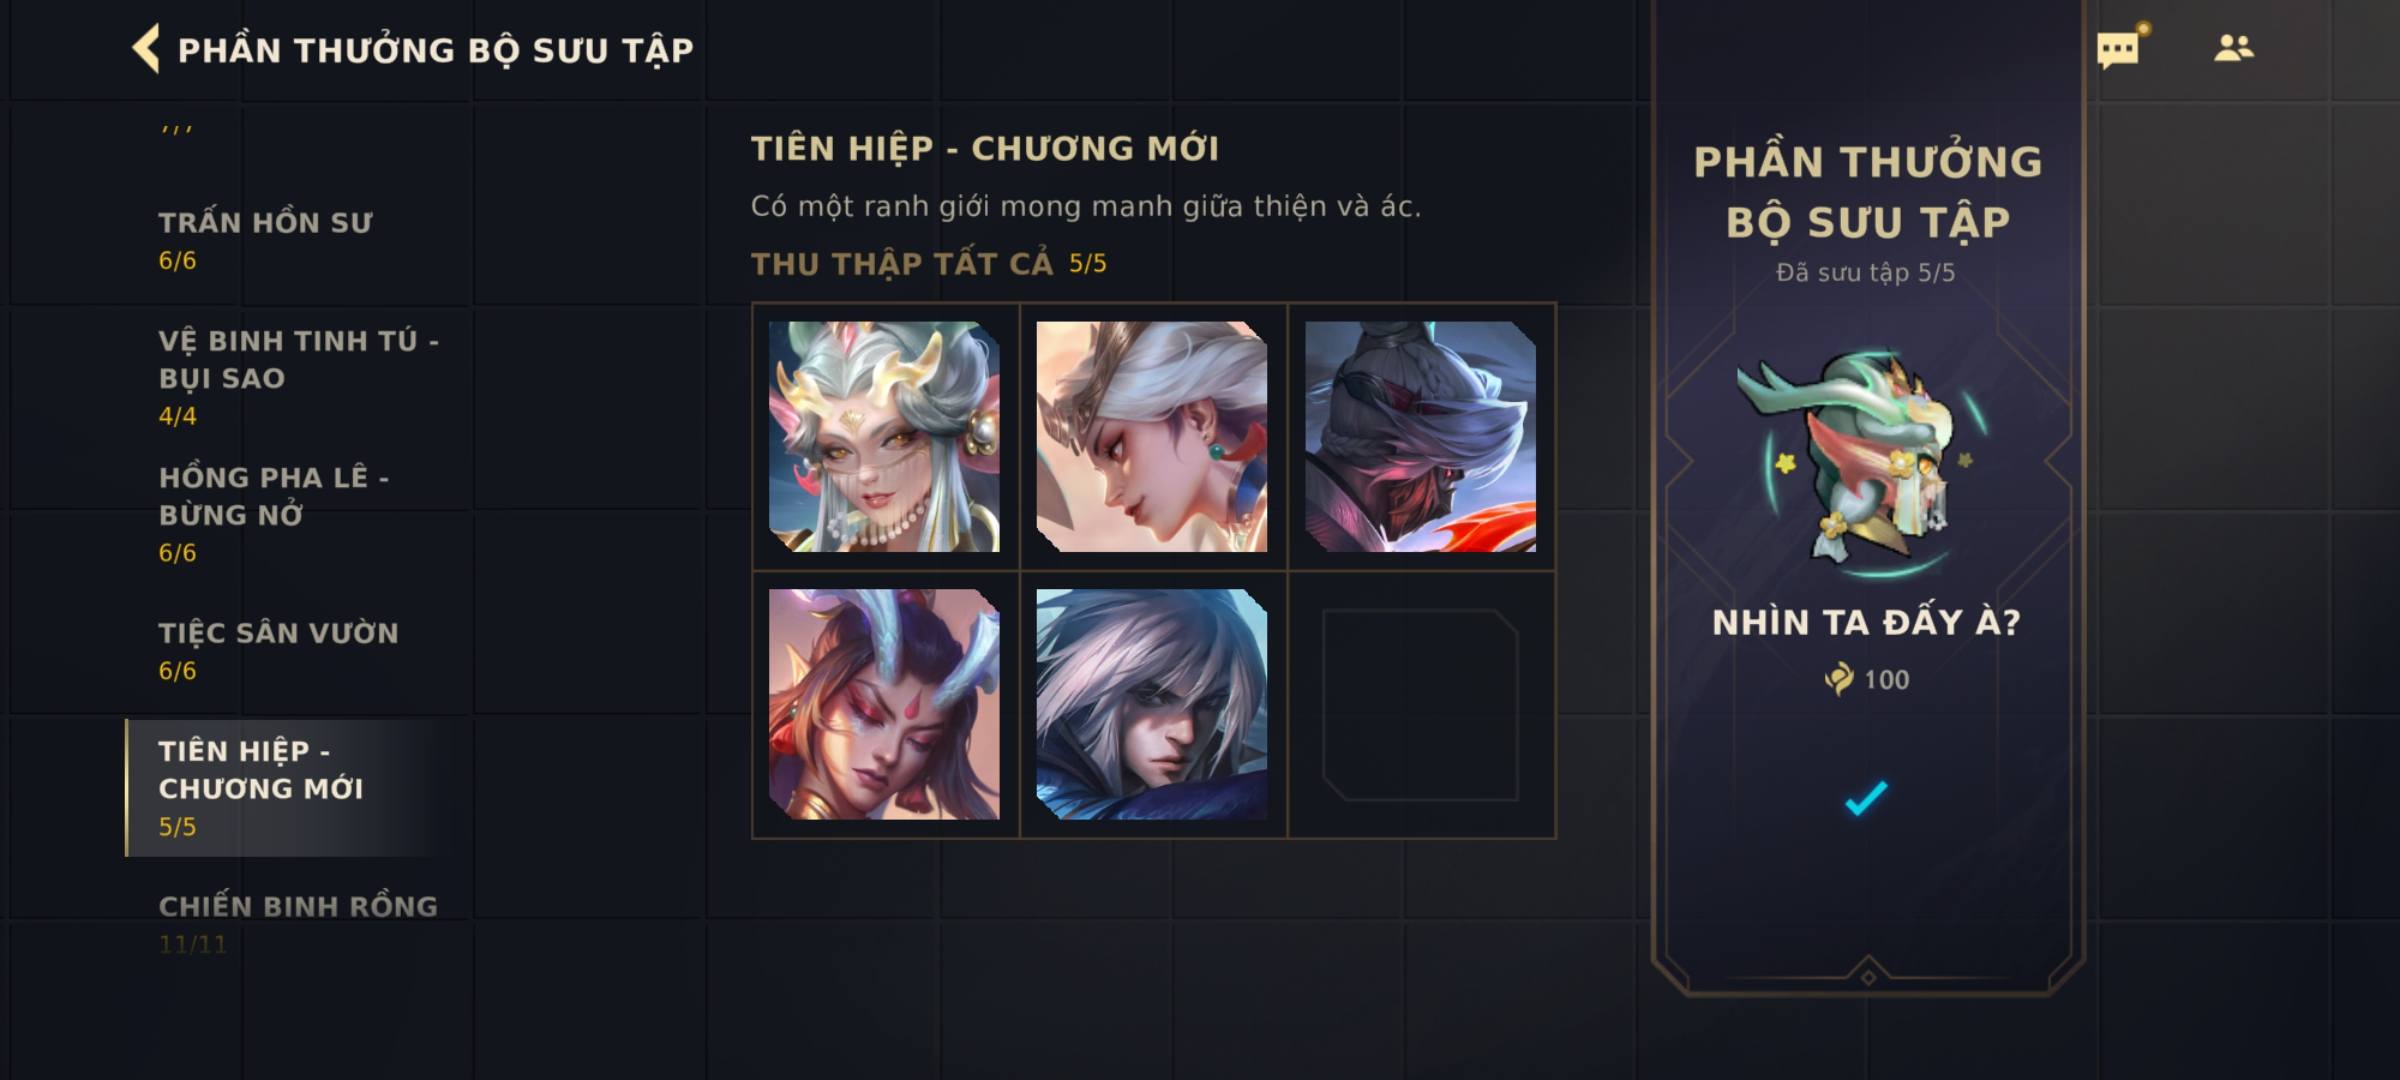The image size is (2400, 1080).
Task: Click the Nhìn Ta Đấy À? reward title
Action: click(1866, 622)
